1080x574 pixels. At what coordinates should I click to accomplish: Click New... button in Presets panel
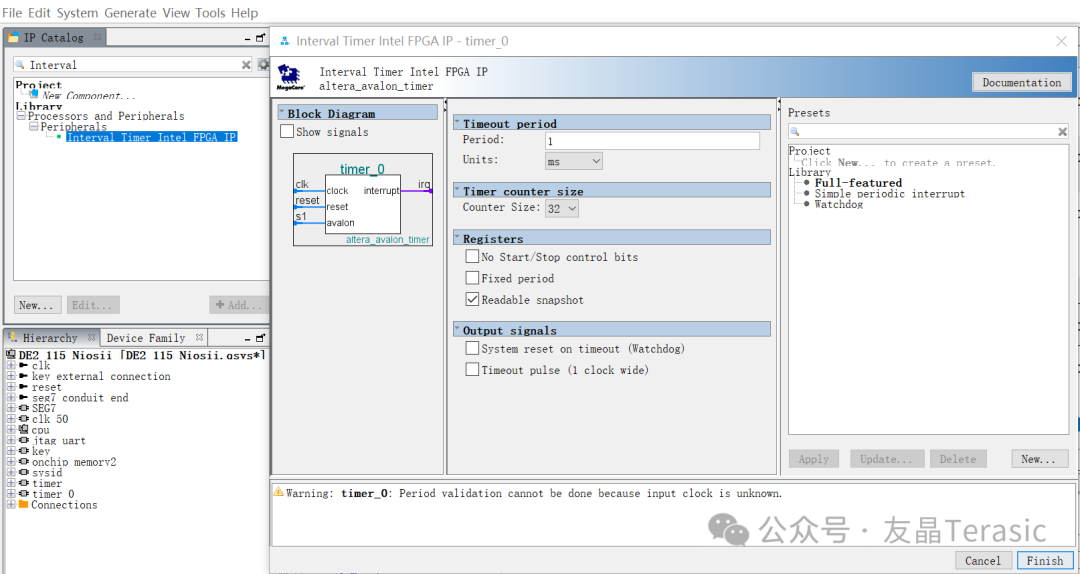tap(1039, 459)
